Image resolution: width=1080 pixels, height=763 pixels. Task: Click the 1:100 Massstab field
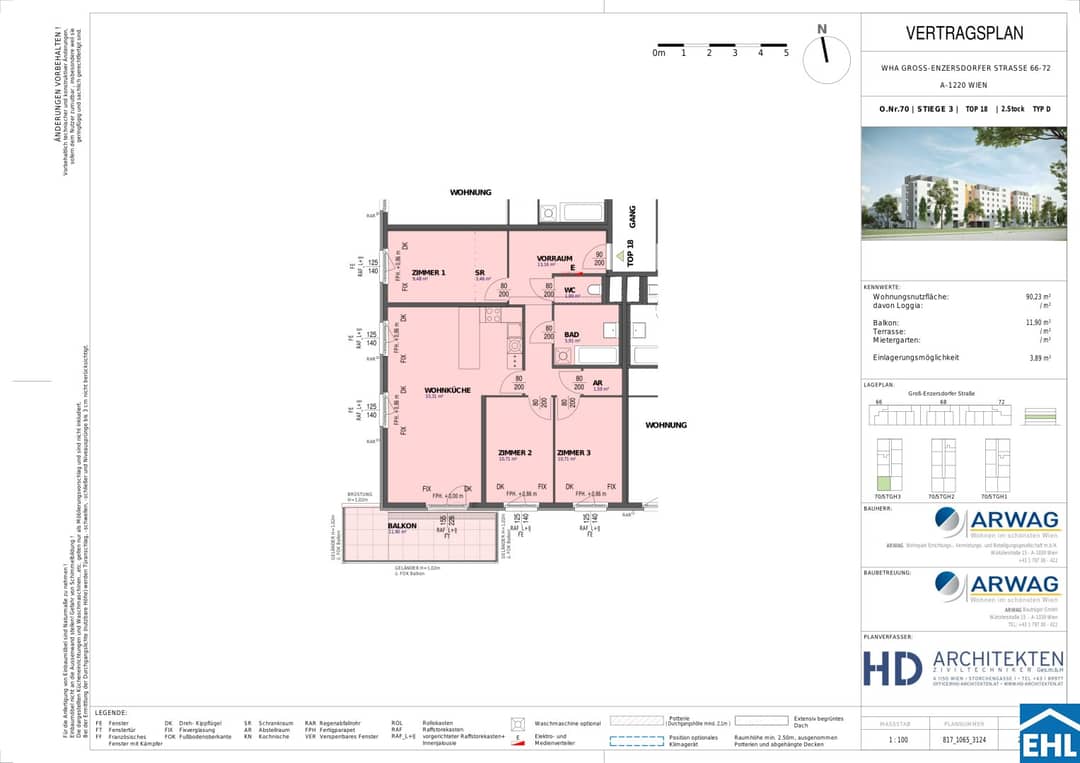[897, 740]
